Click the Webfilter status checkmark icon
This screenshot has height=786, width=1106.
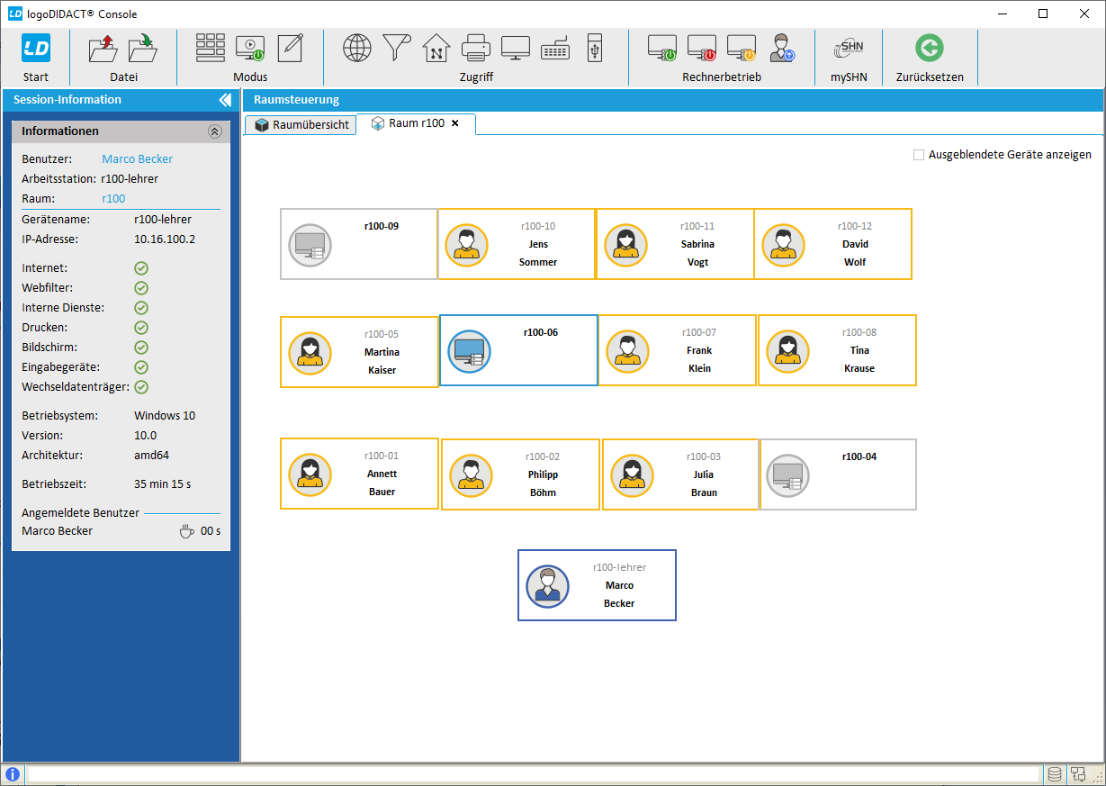point(141,288)
